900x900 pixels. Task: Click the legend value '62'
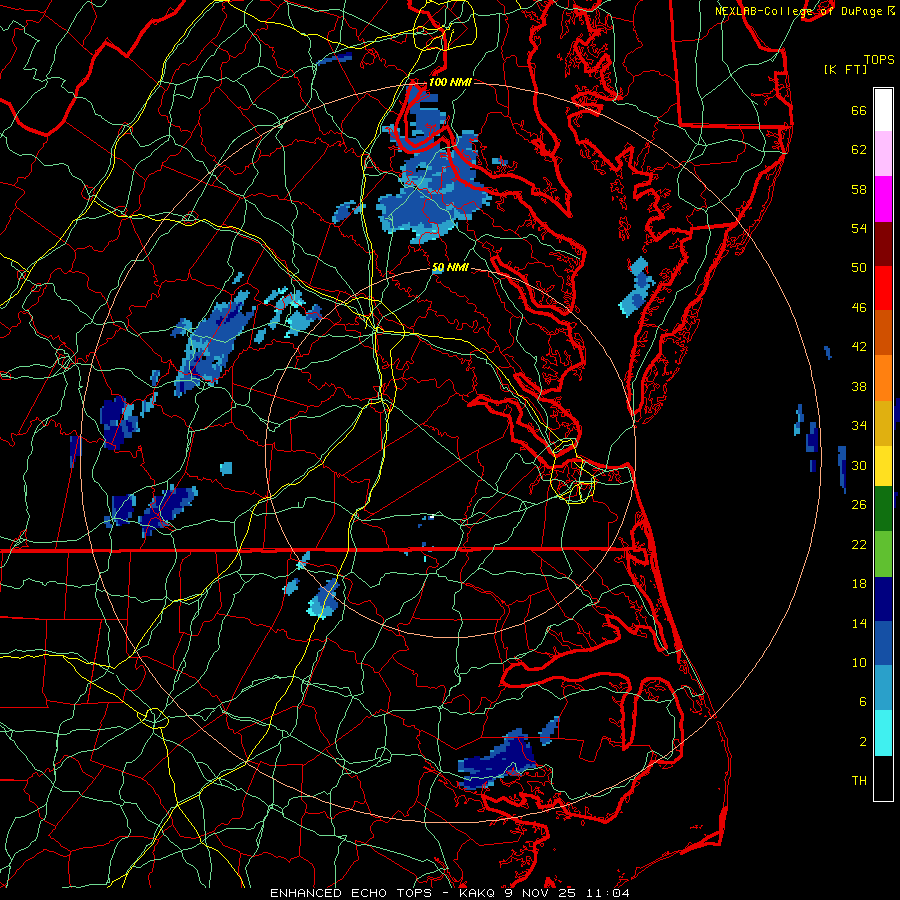[859, 149]
